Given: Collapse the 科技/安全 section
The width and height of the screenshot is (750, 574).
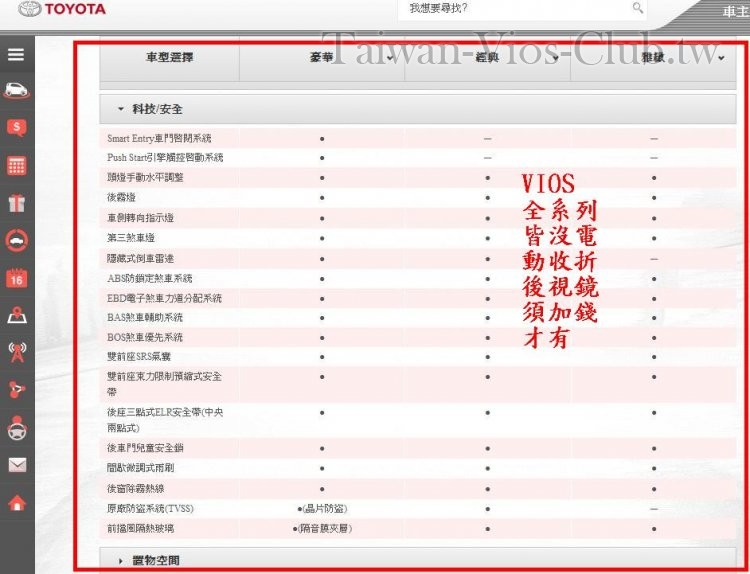Looking at the screenshot, I should [418, 109].
